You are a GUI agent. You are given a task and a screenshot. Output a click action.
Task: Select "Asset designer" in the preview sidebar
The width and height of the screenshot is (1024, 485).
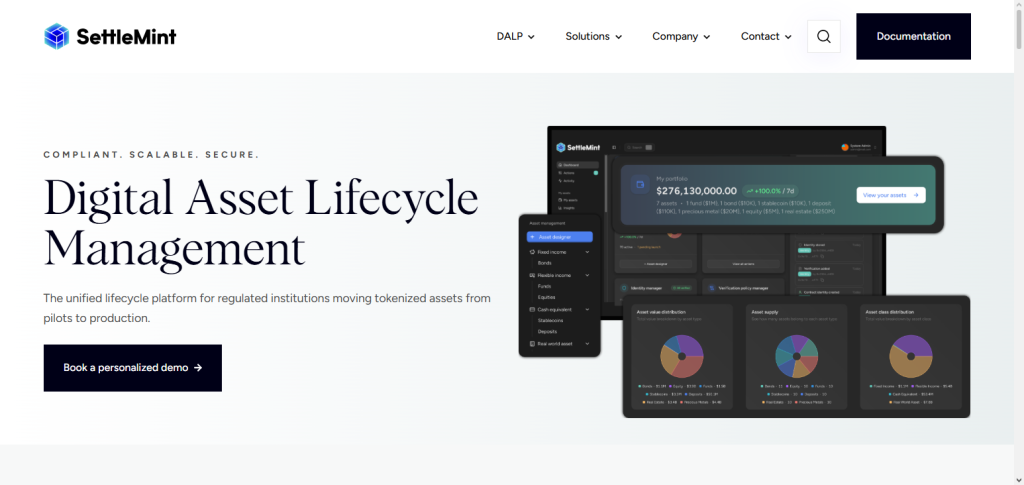(560, 237)
